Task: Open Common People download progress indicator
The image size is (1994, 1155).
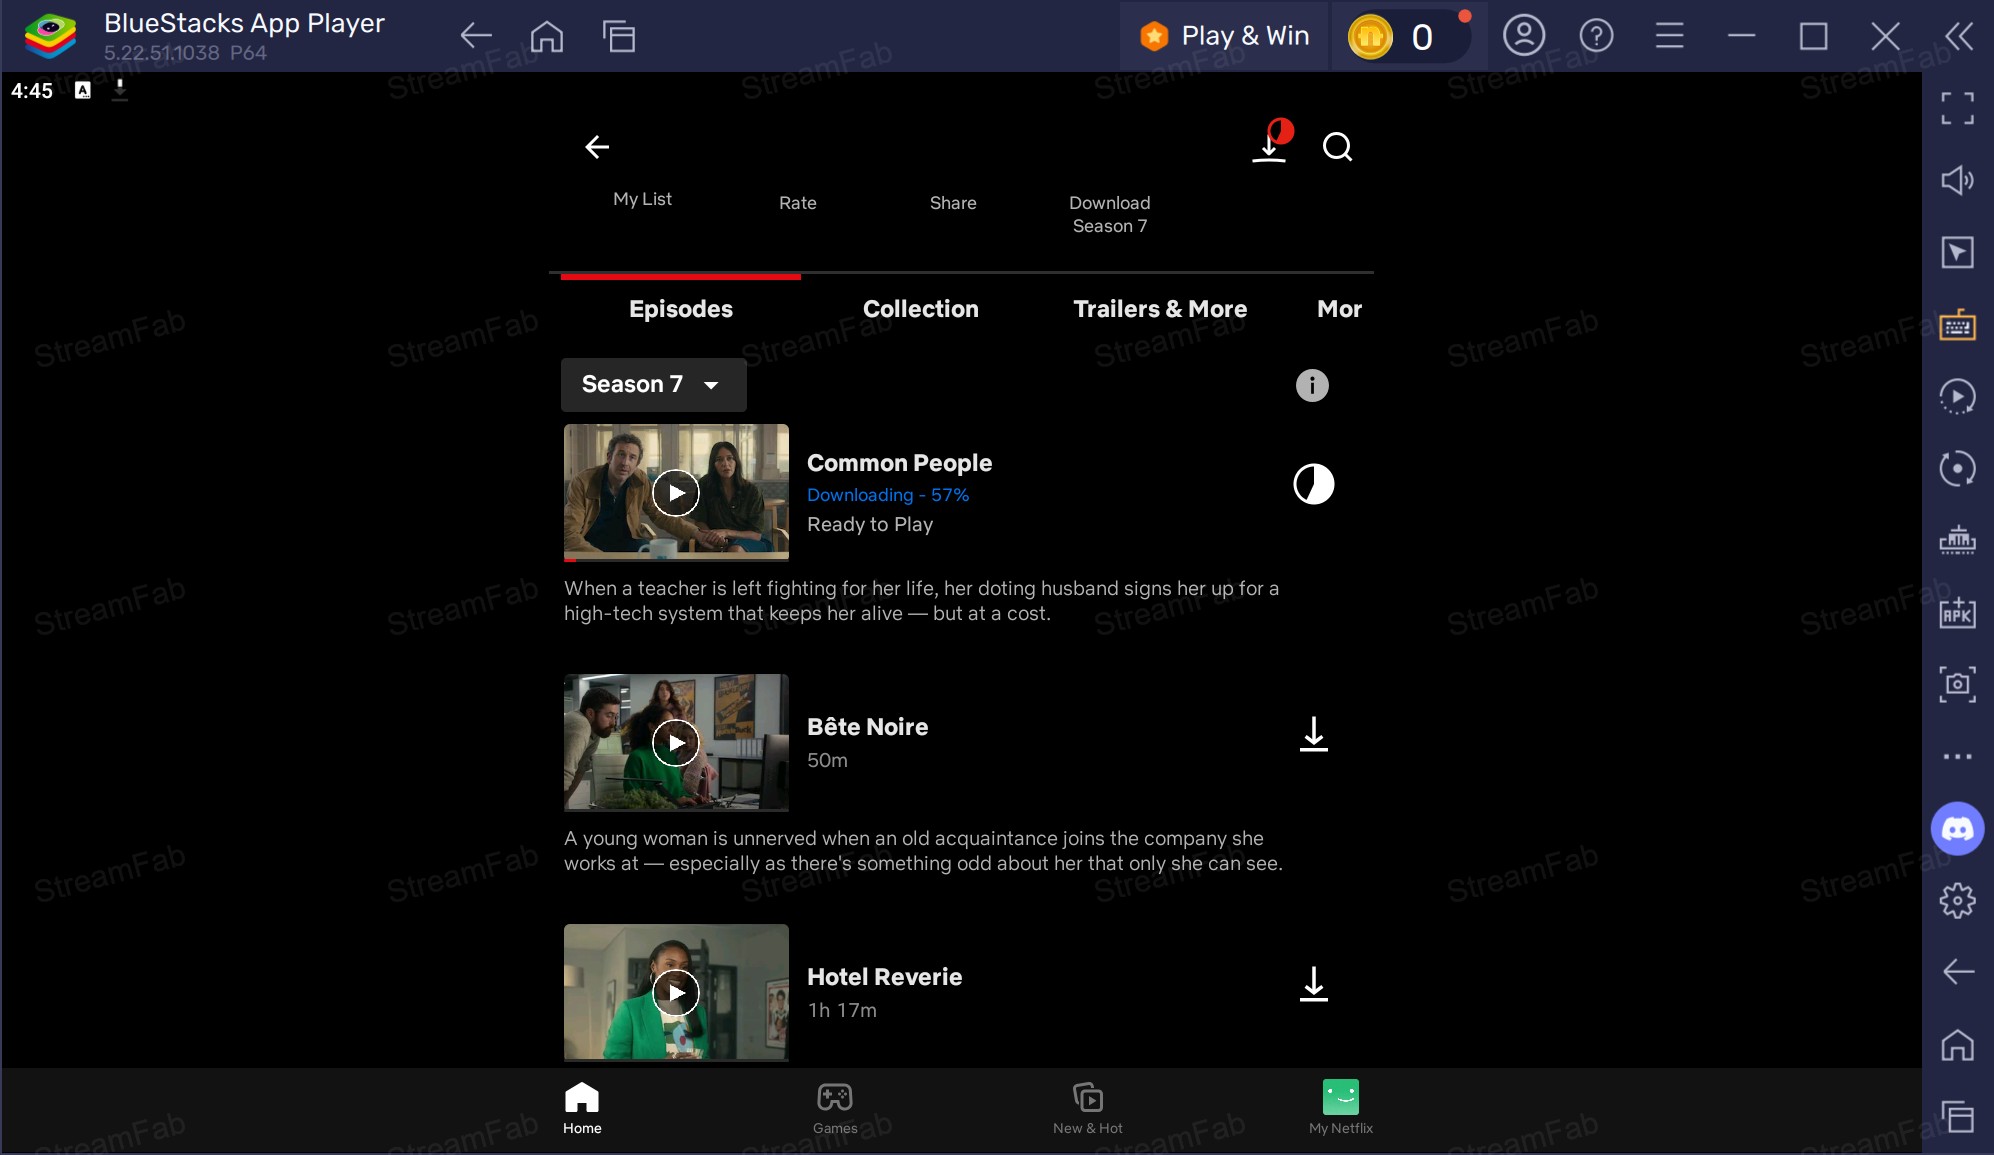Action: 1313,484
